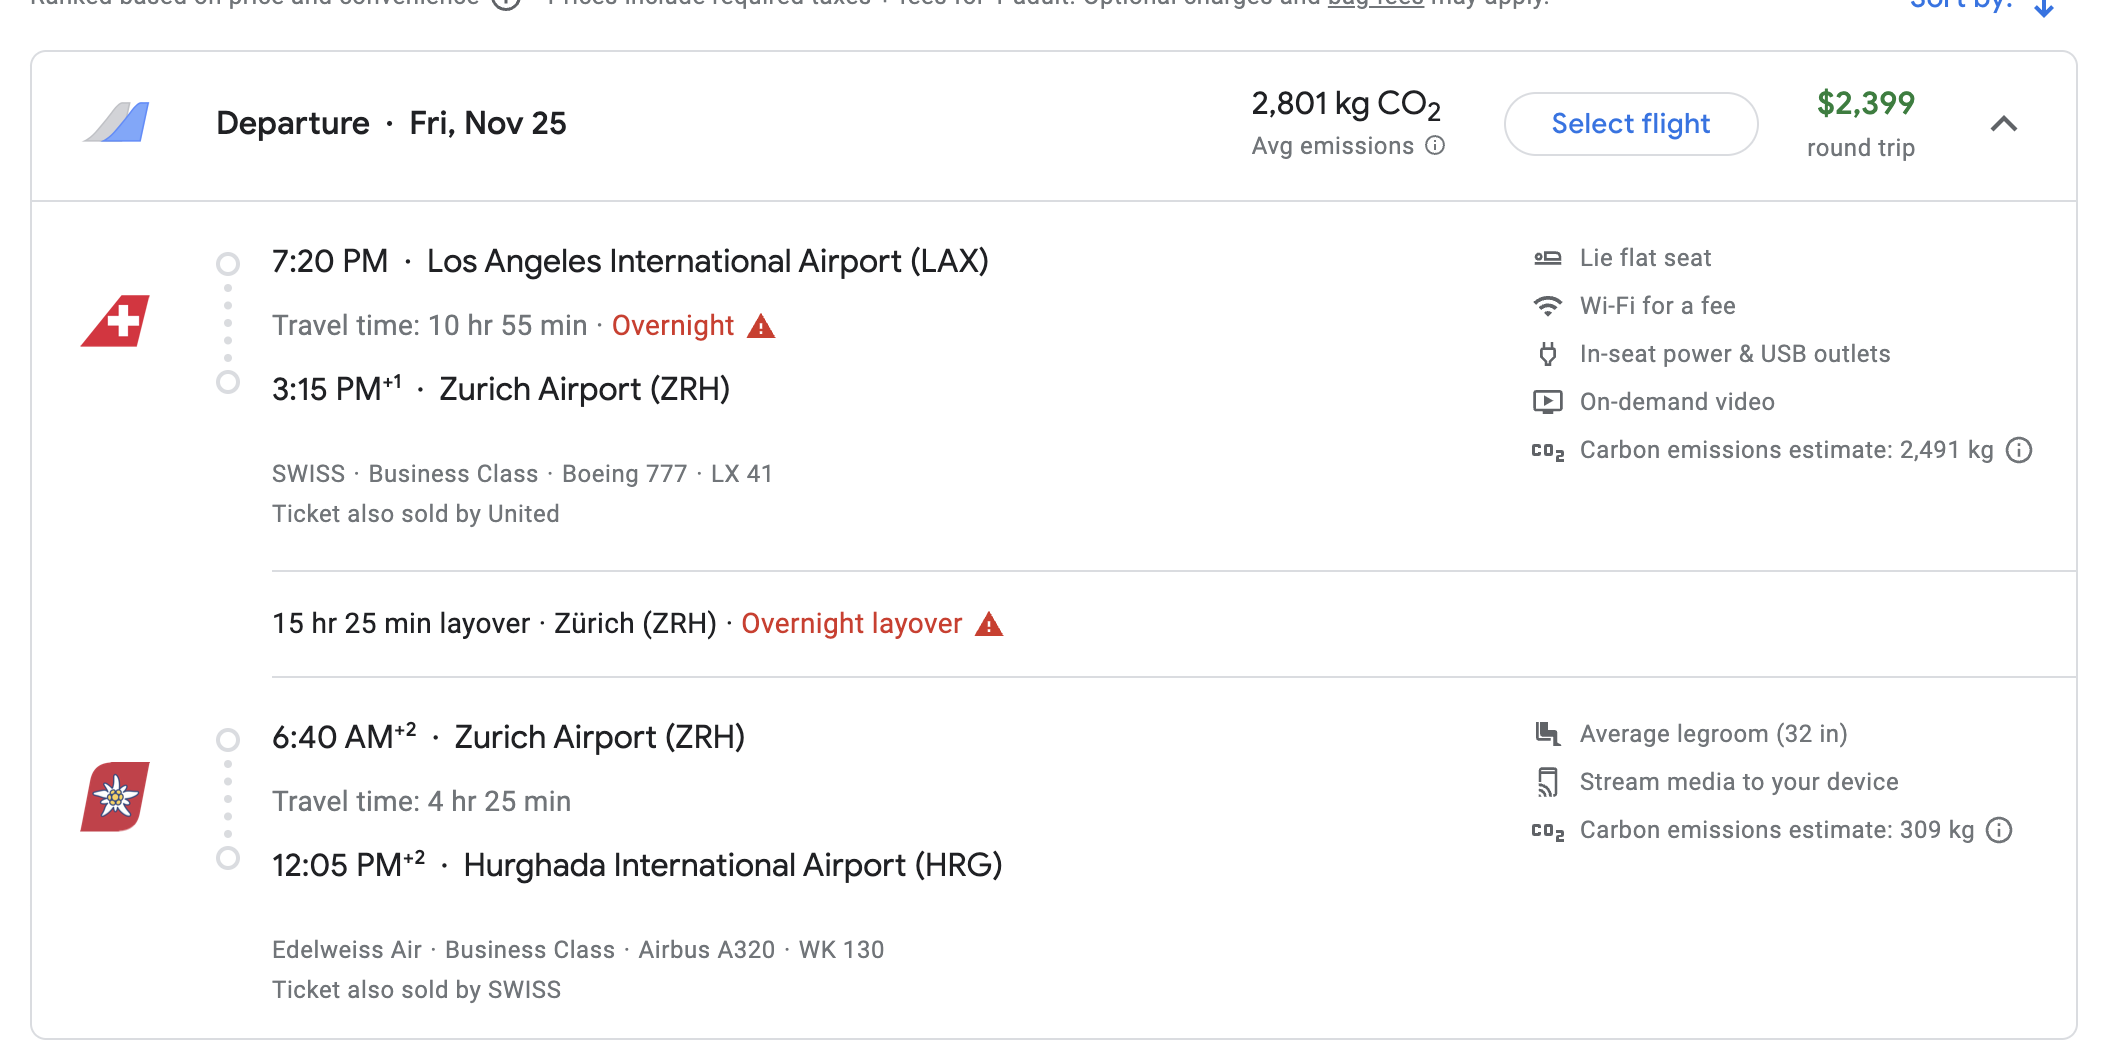Click the In-seat power plug icon
2104x1054 pixels.
pyautogui.click(x=1547, y=354)
